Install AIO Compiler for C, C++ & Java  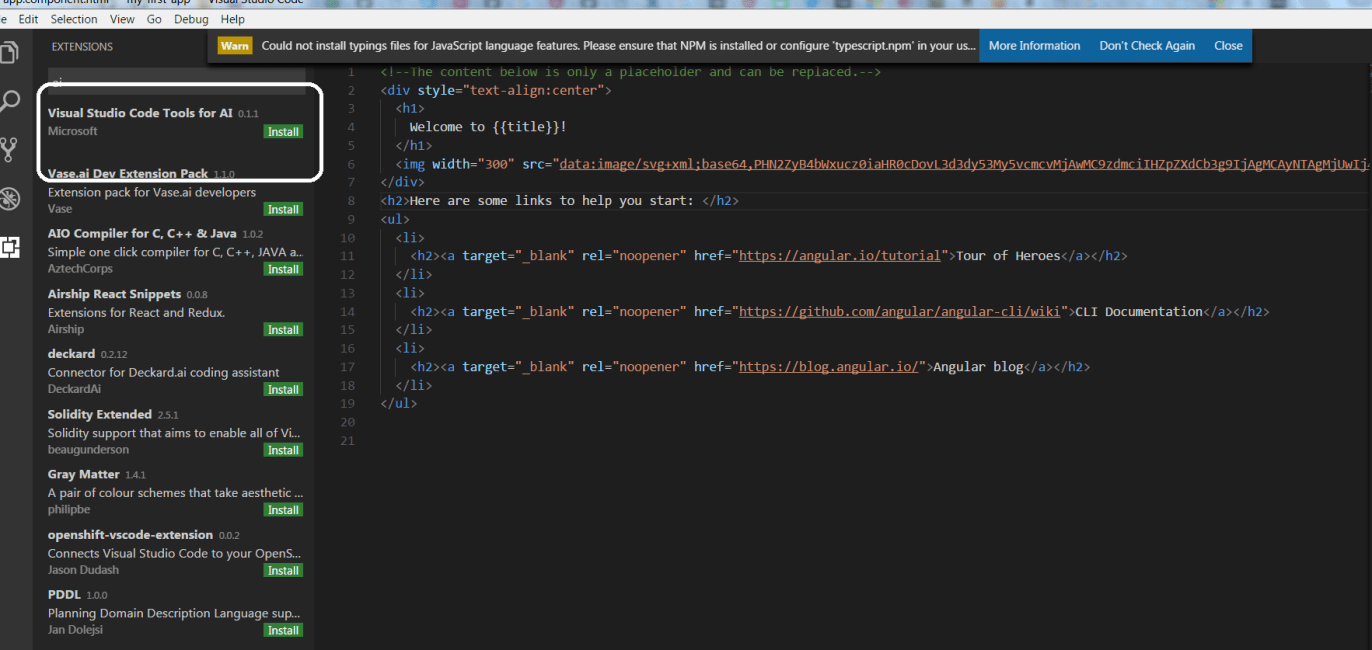click(x=283, y=269)
